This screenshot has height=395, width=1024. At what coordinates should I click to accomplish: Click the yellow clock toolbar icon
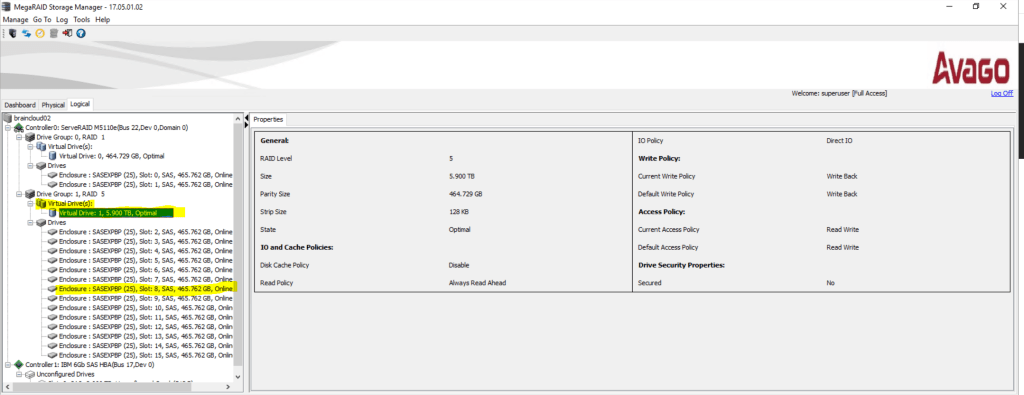click(x=40, y=33)
